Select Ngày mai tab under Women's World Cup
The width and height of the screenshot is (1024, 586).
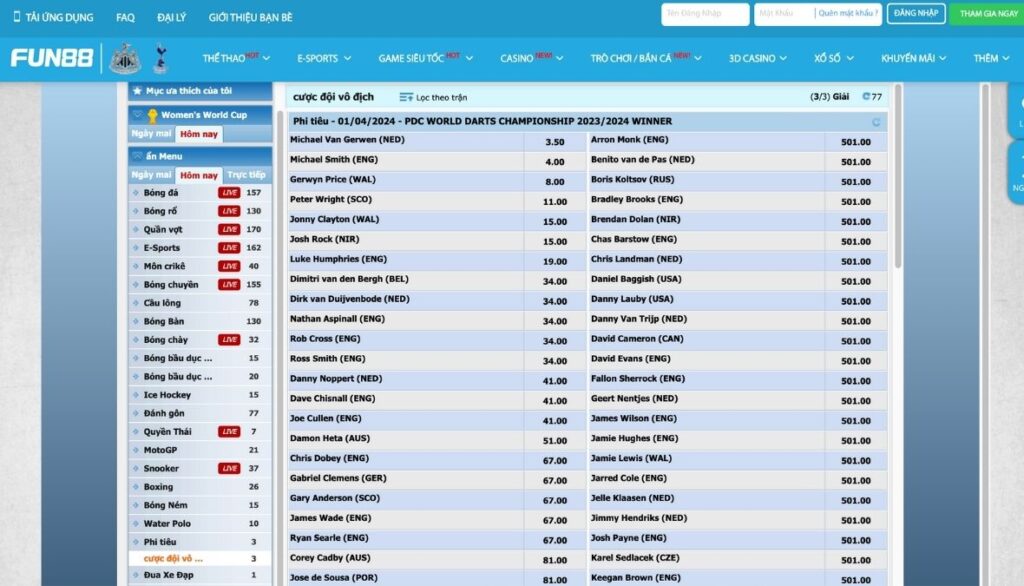coord(152,134)
